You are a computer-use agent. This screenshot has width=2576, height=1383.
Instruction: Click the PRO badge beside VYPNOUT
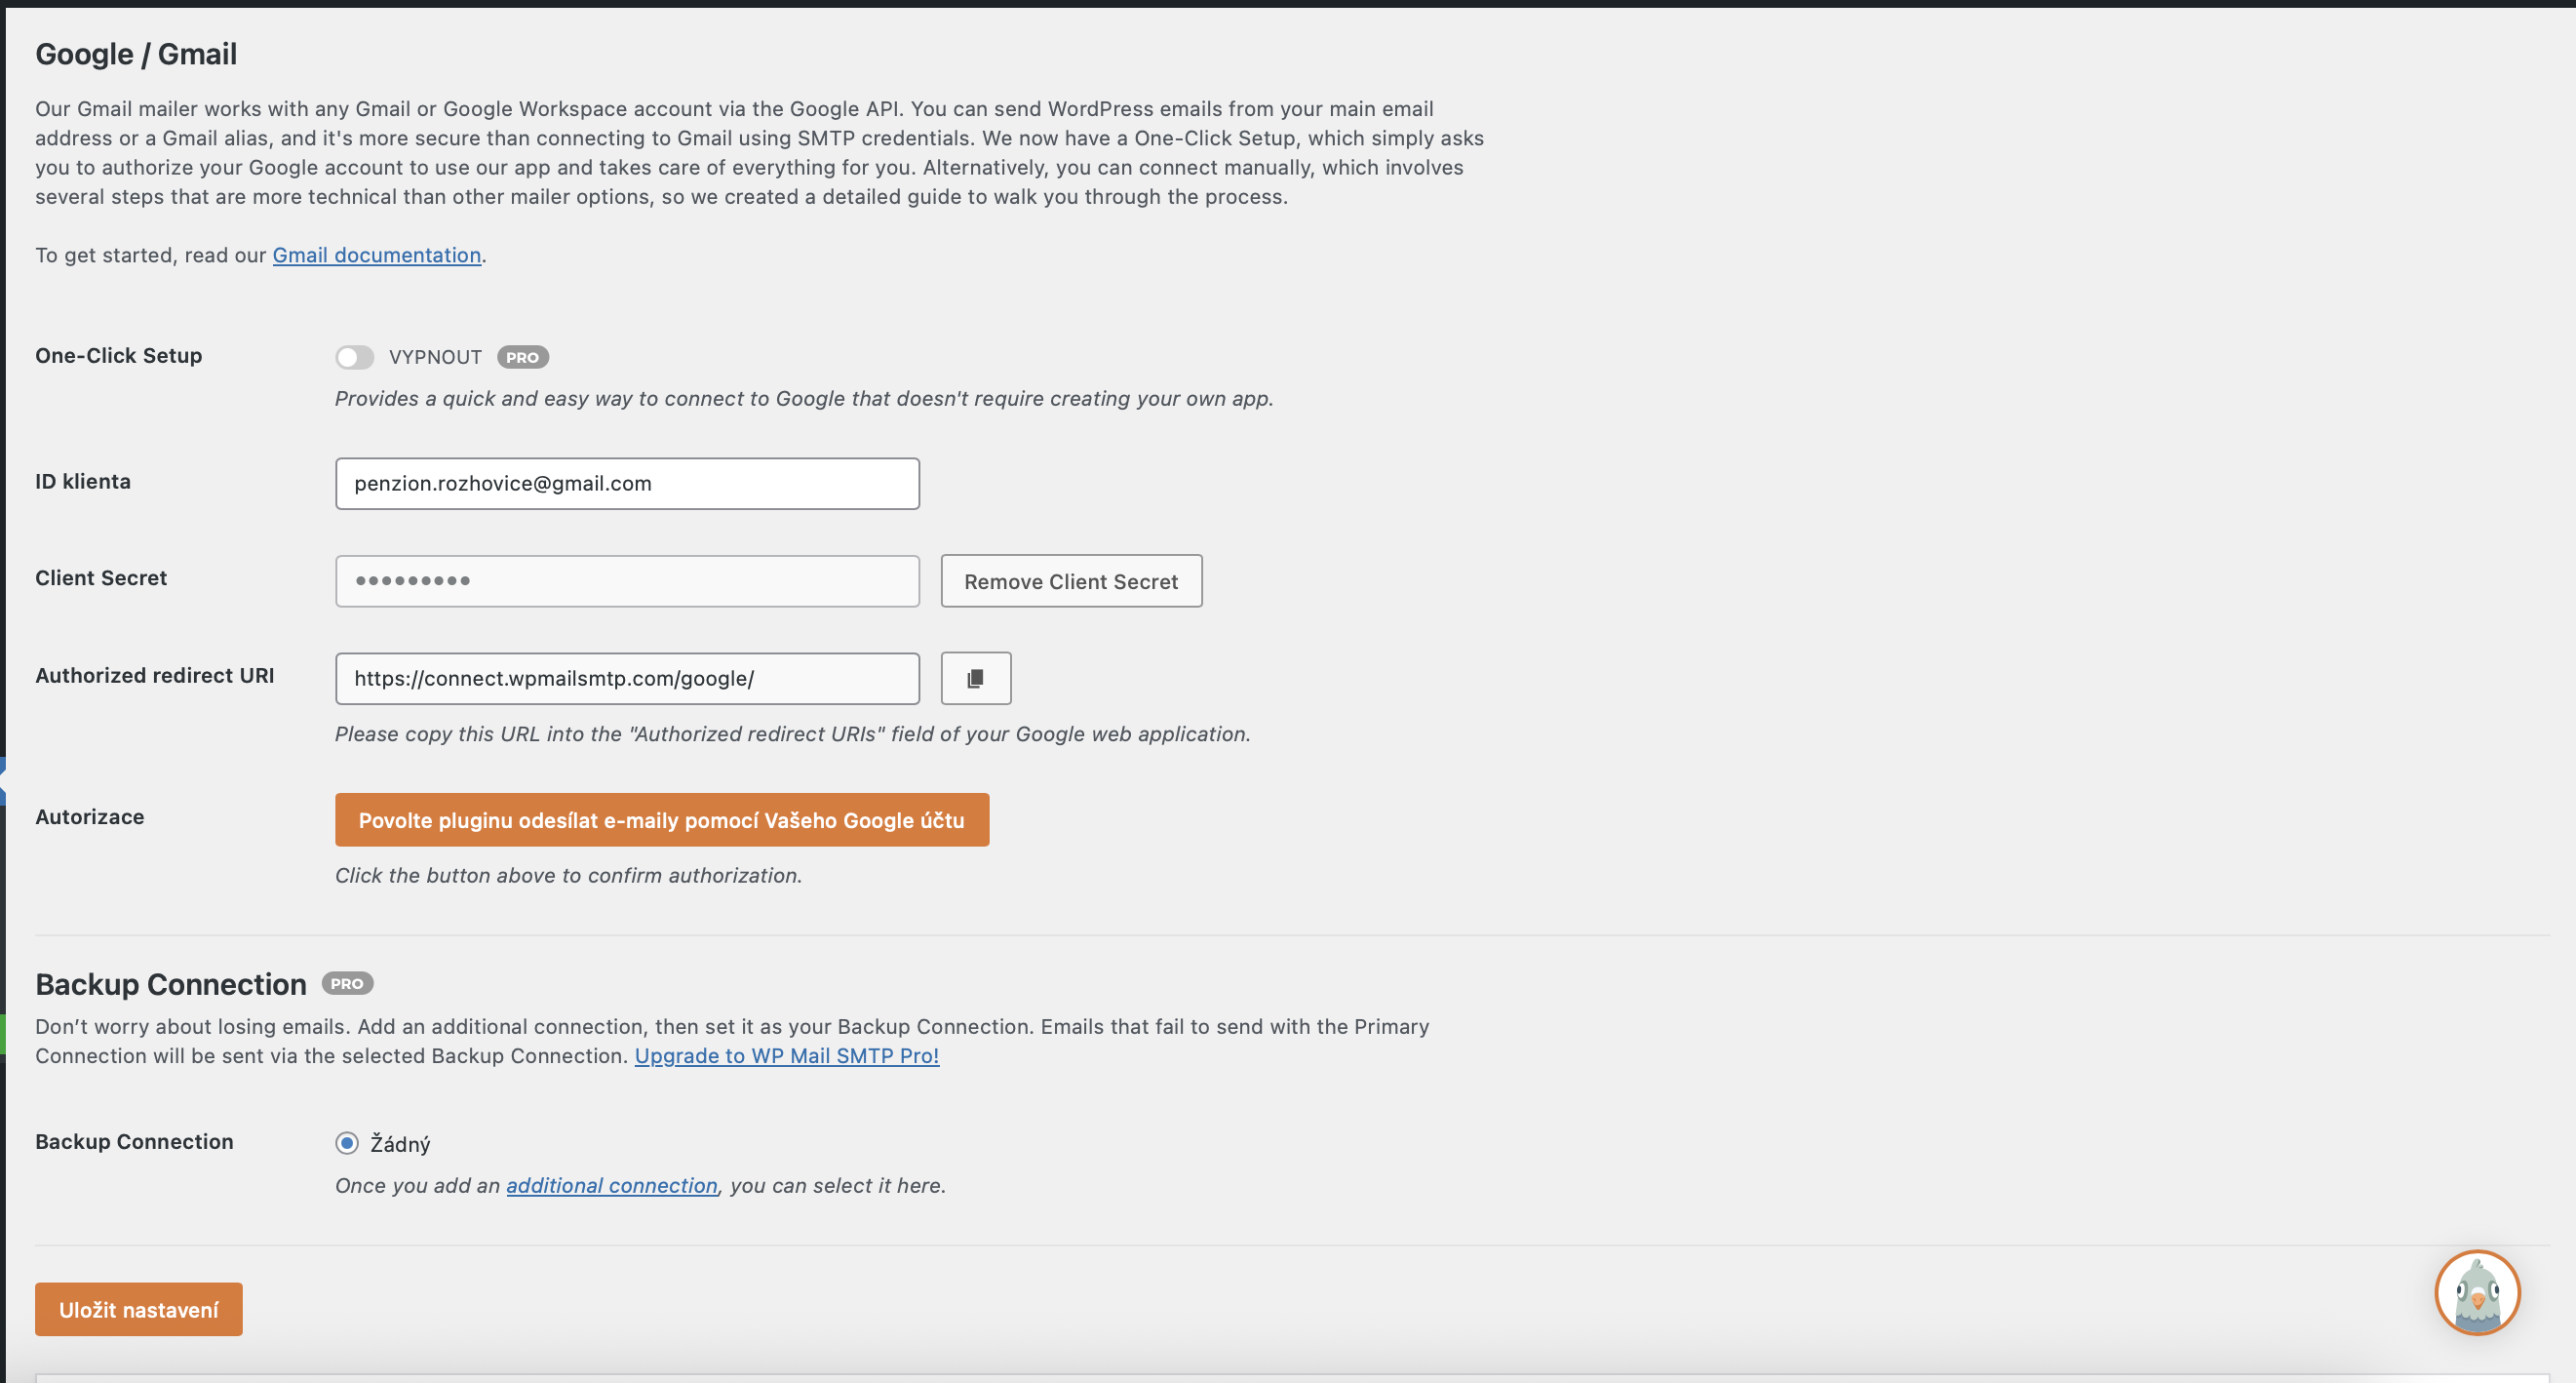pyautogui.click(x=522, y=357)
